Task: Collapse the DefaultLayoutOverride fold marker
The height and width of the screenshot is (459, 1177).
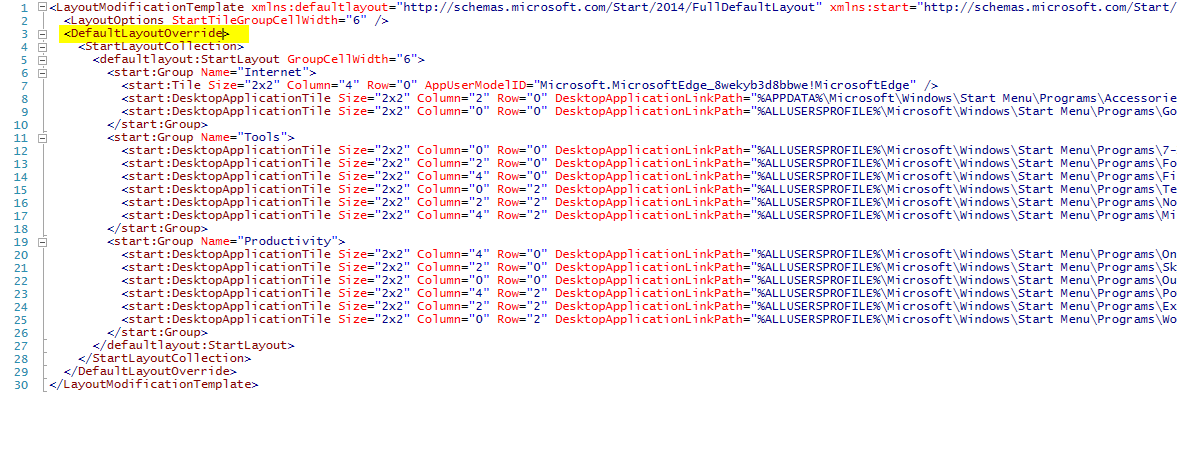Action: 41,34
